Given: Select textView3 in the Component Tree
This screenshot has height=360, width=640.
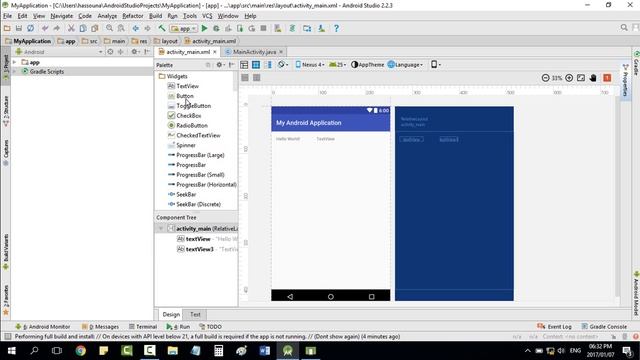Looking at the screenshot, I should (x=200, y=249).
